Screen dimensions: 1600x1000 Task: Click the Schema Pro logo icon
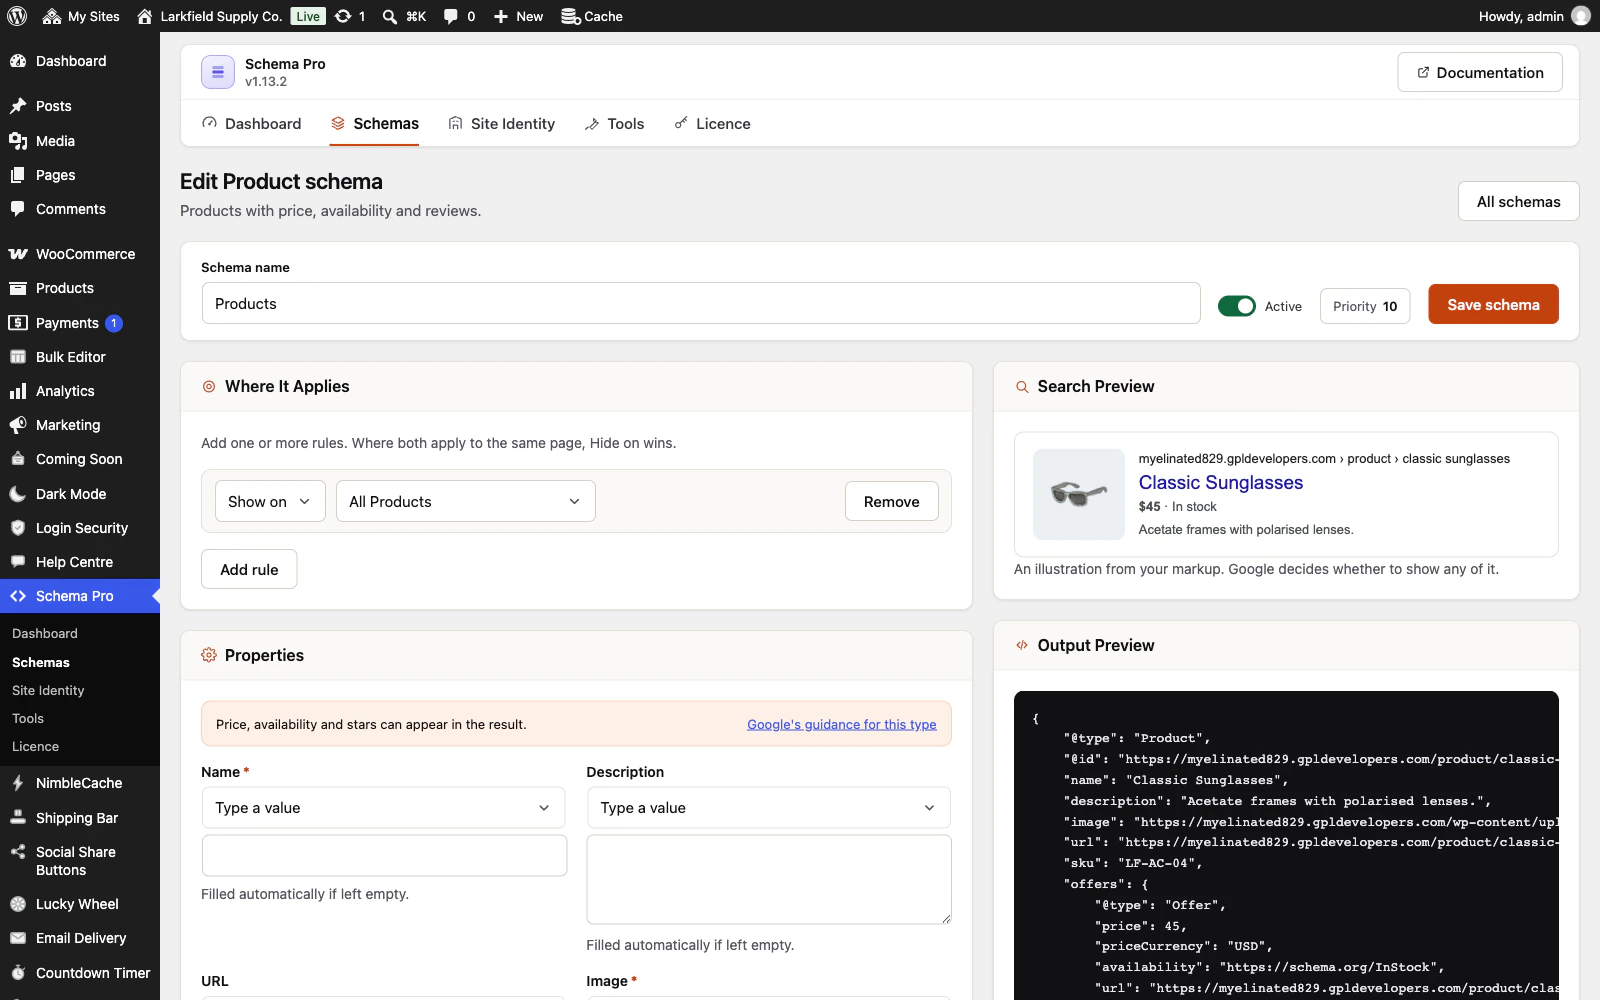(218, 72)
